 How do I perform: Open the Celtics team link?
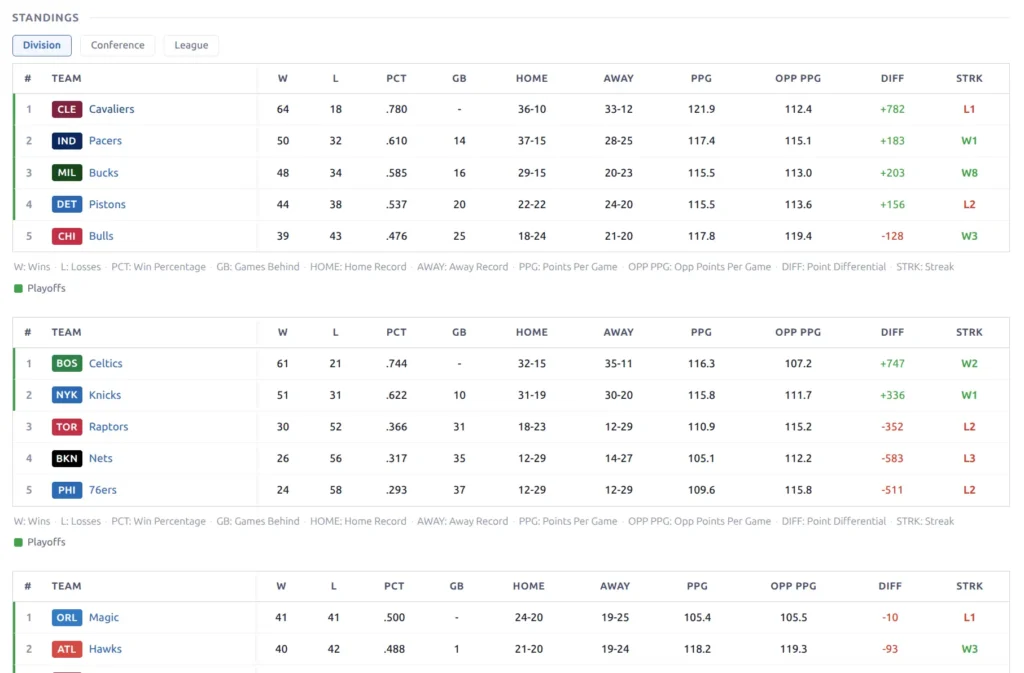[106, 363]
